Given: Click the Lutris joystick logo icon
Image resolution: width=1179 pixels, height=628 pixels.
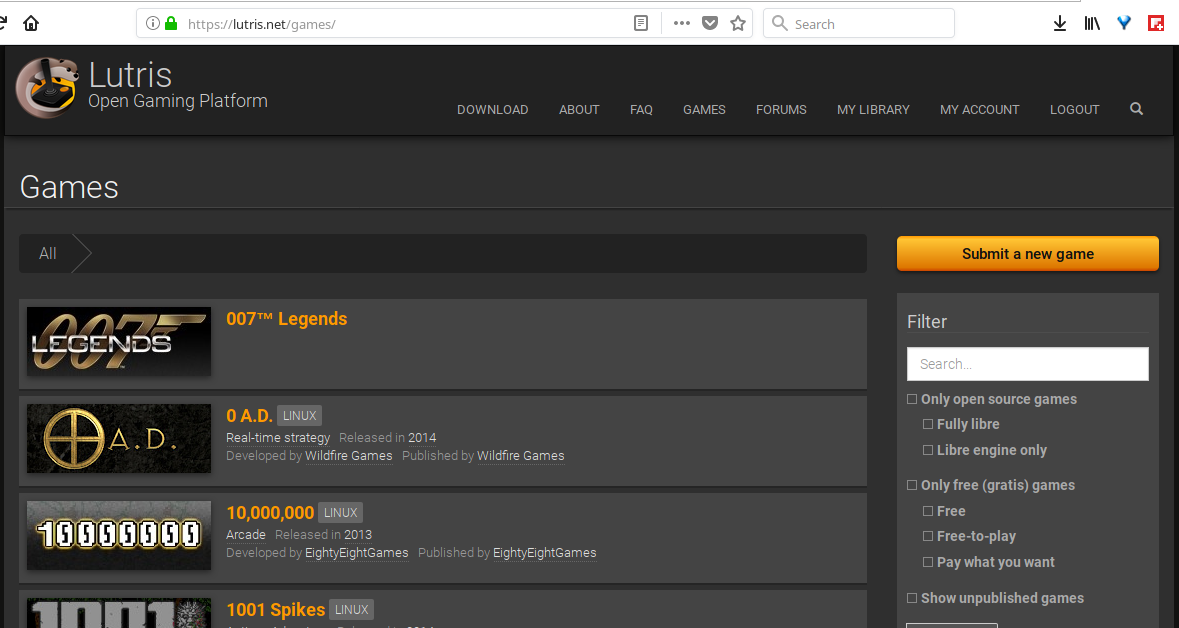Looking at the screenshot, I should tap(46, 88).
